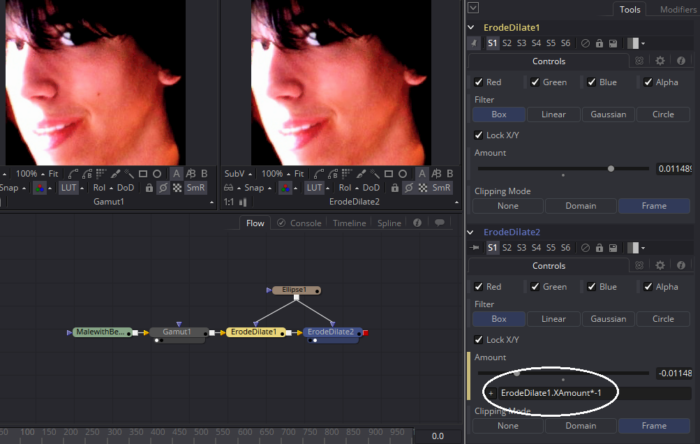Select the Flow tab

coord(255,223)
